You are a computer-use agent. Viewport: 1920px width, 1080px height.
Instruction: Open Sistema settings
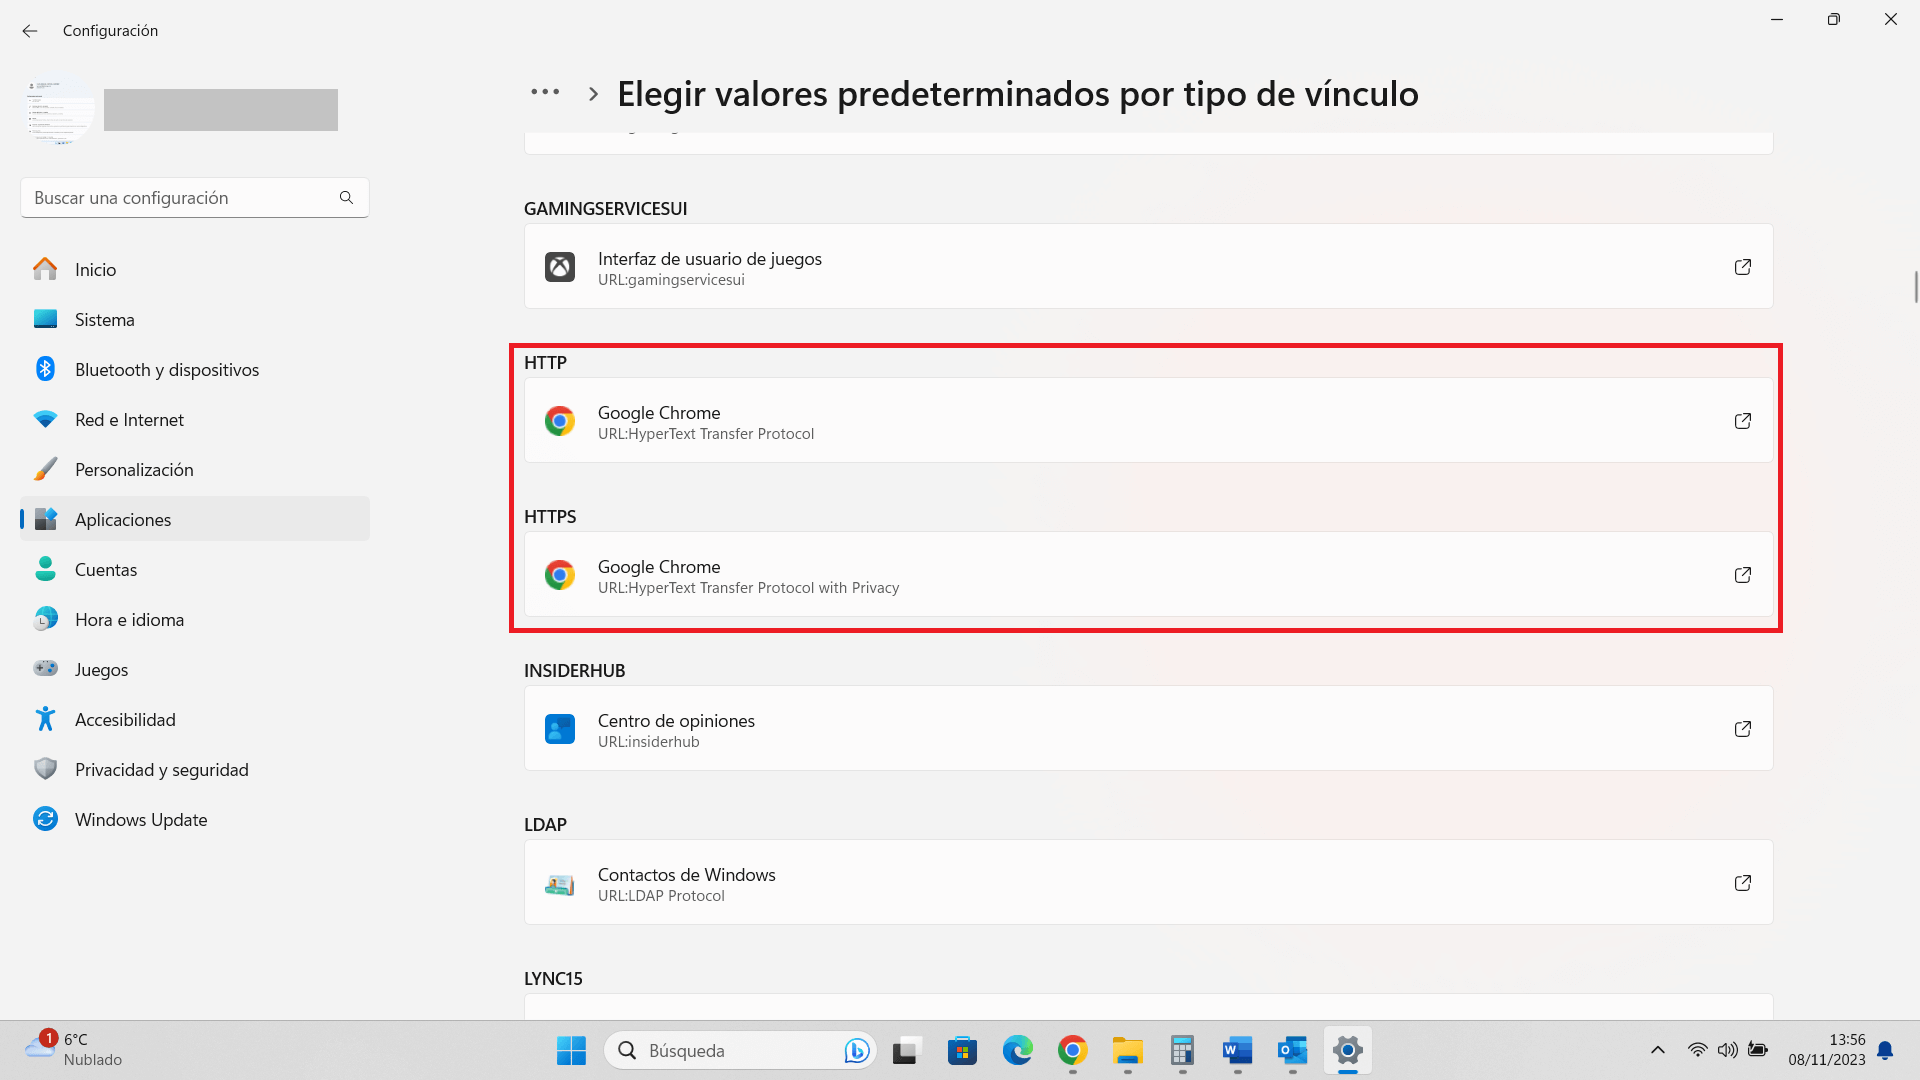pos(195,319)
